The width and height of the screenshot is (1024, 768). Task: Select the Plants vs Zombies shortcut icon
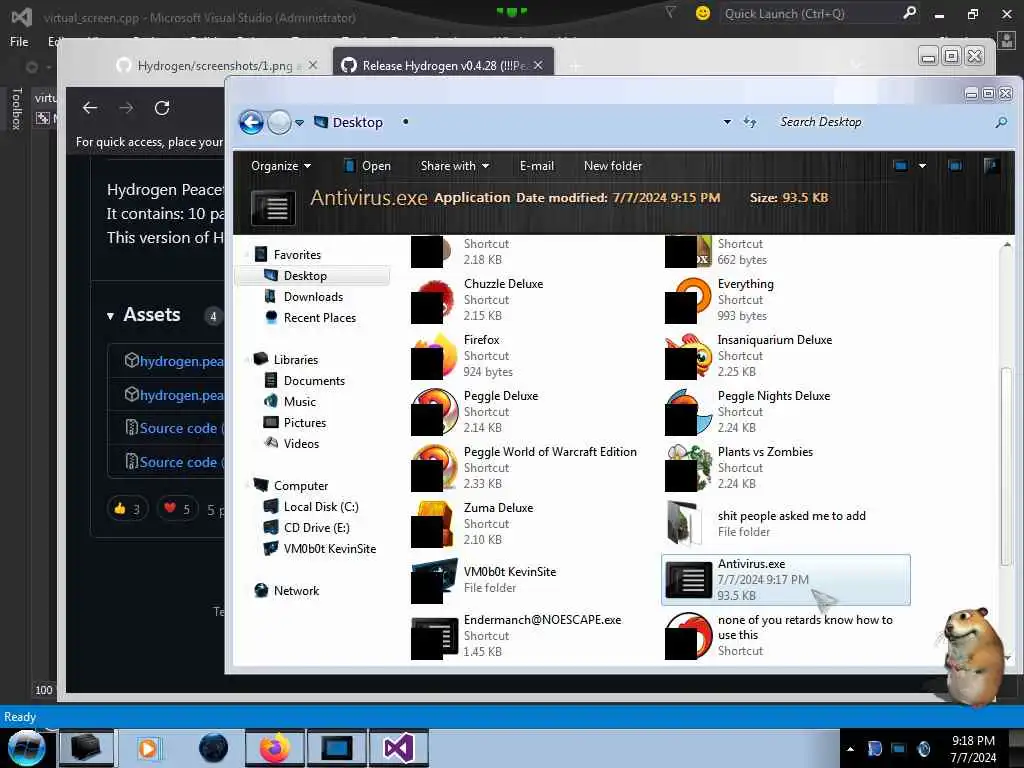[688, 468]
